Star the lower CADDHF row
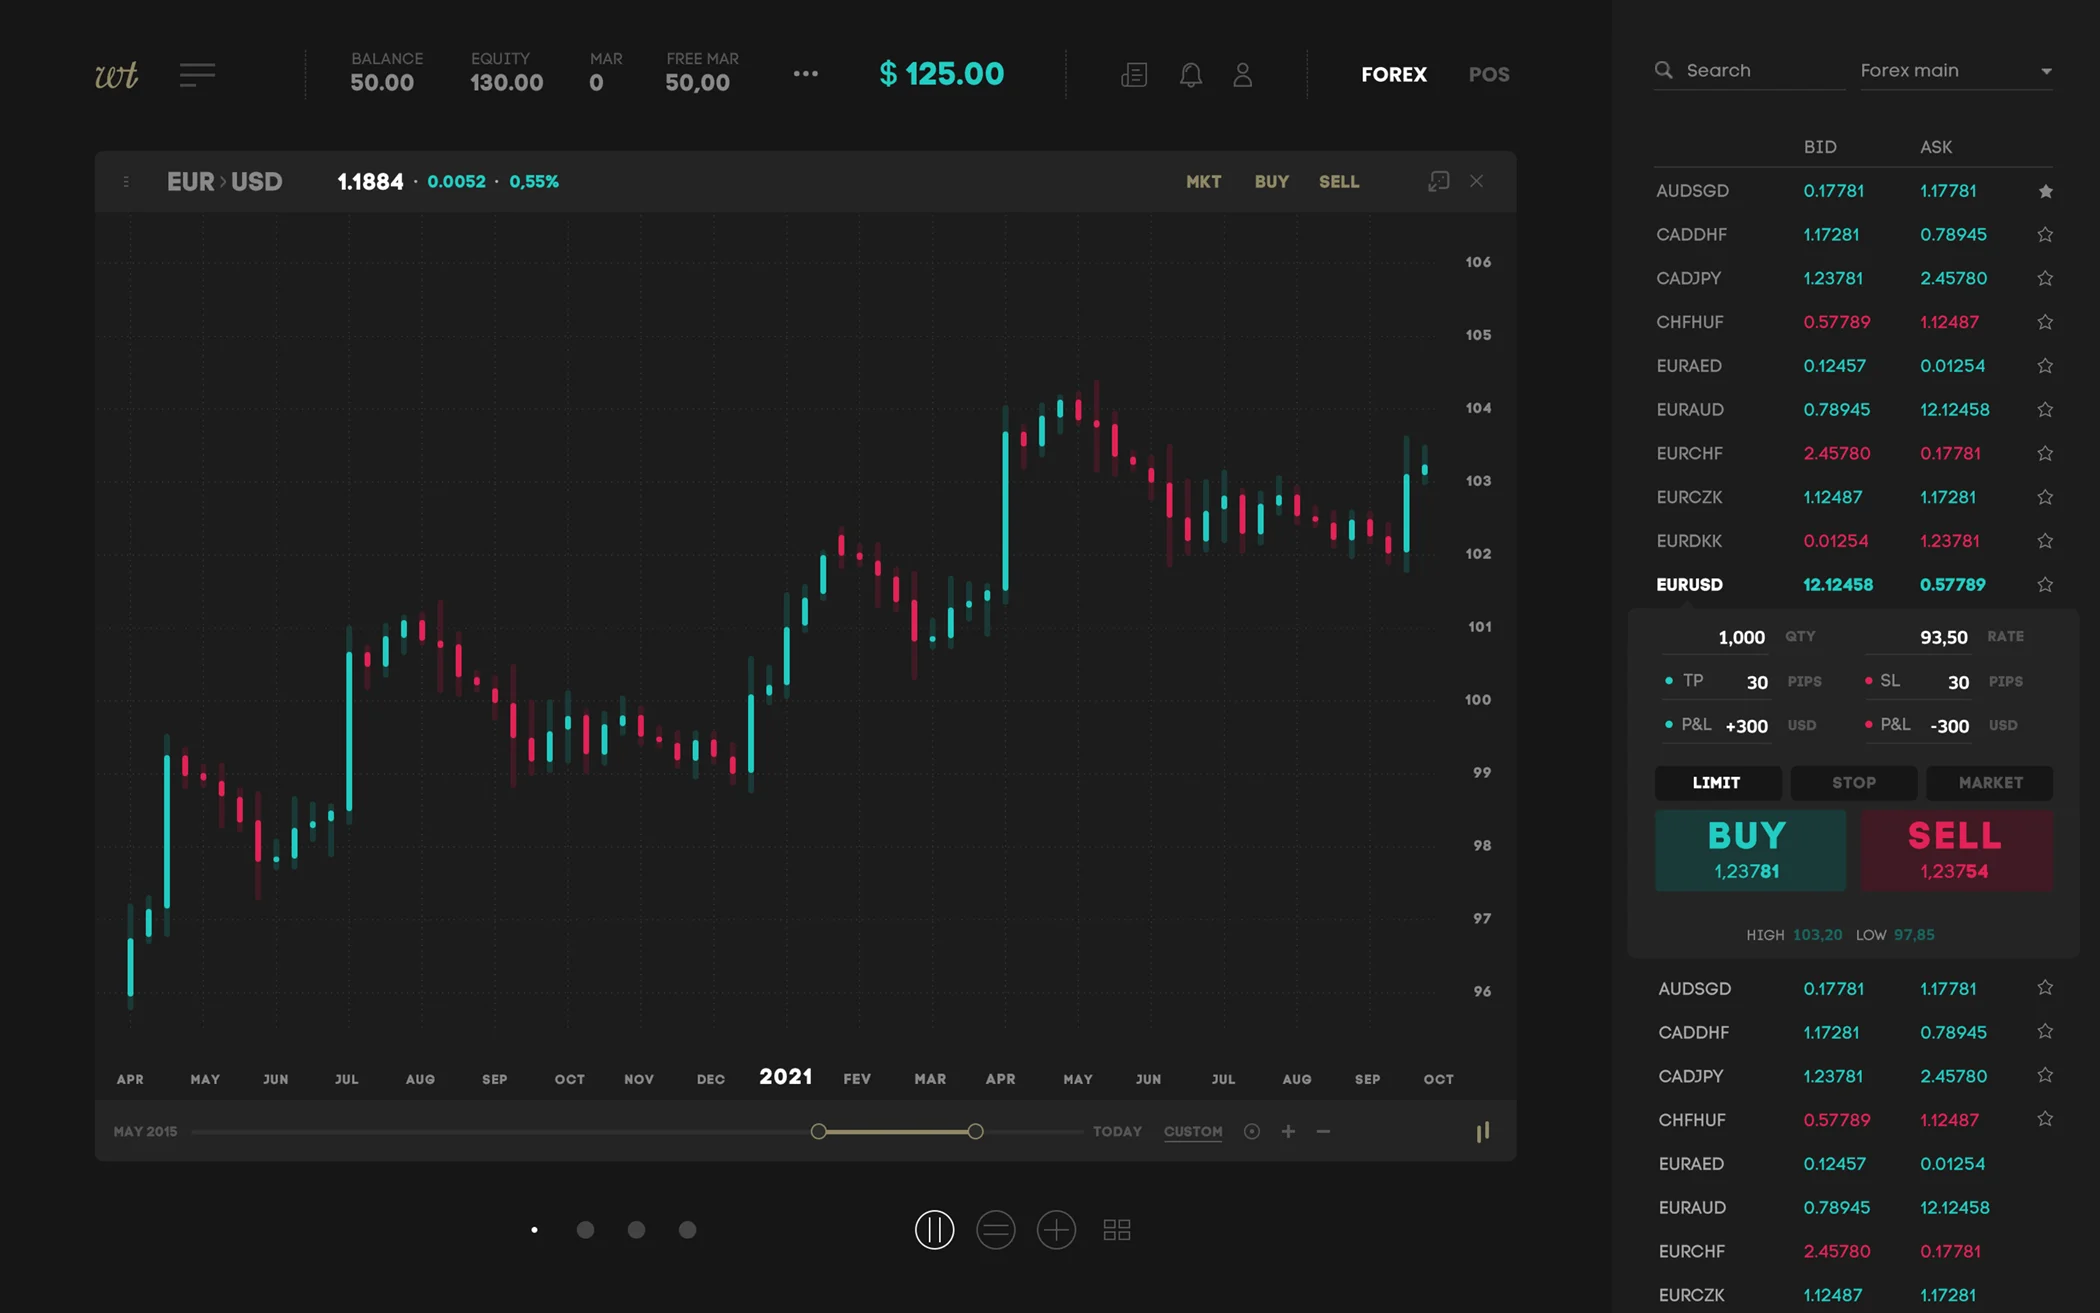Viewport: 2100px width, 1313px height. tap(2045, 1031)
